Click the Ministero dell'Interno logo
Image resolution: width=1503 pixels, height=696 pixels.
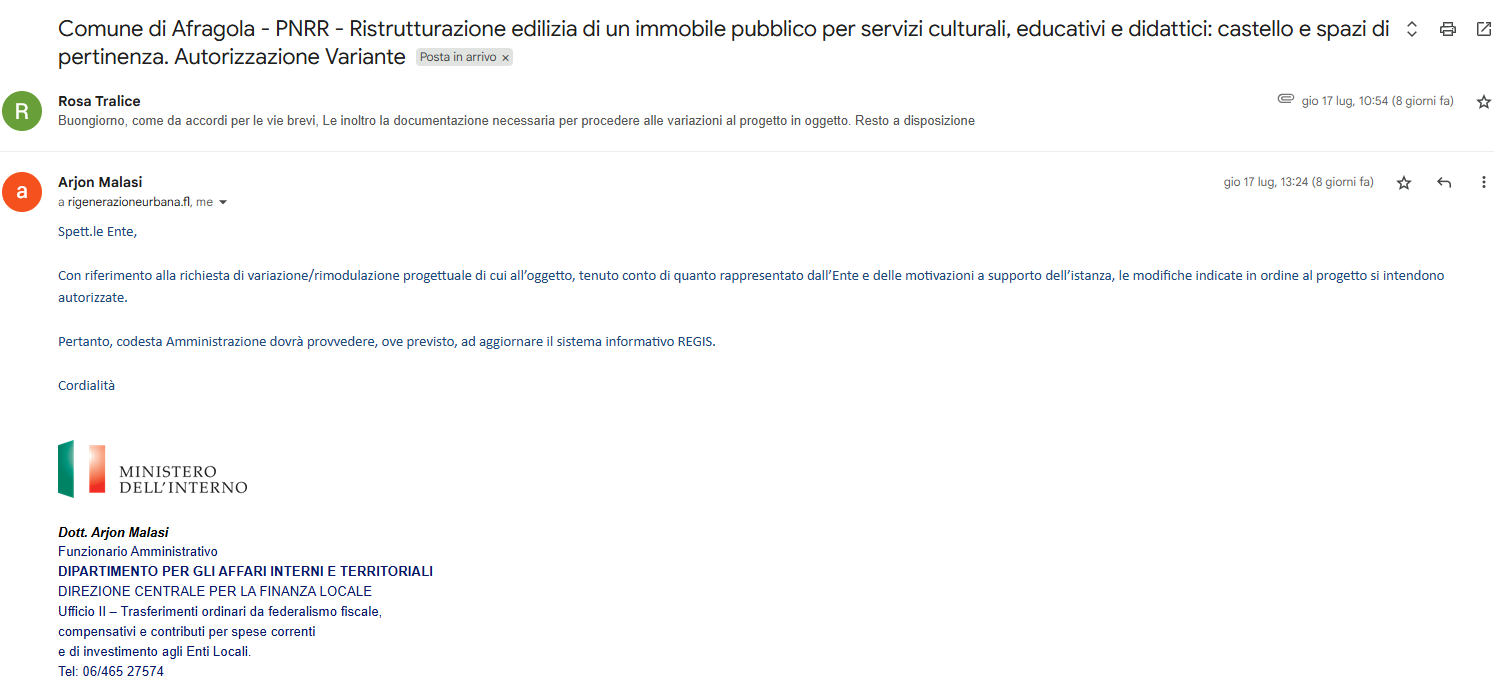152,469
